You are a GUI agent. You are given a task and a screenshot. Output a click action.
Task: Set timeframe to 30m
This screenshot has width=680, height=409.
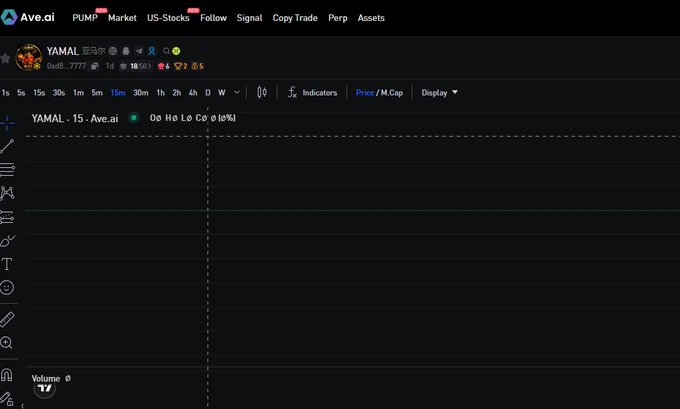click(x=141, y=93)
